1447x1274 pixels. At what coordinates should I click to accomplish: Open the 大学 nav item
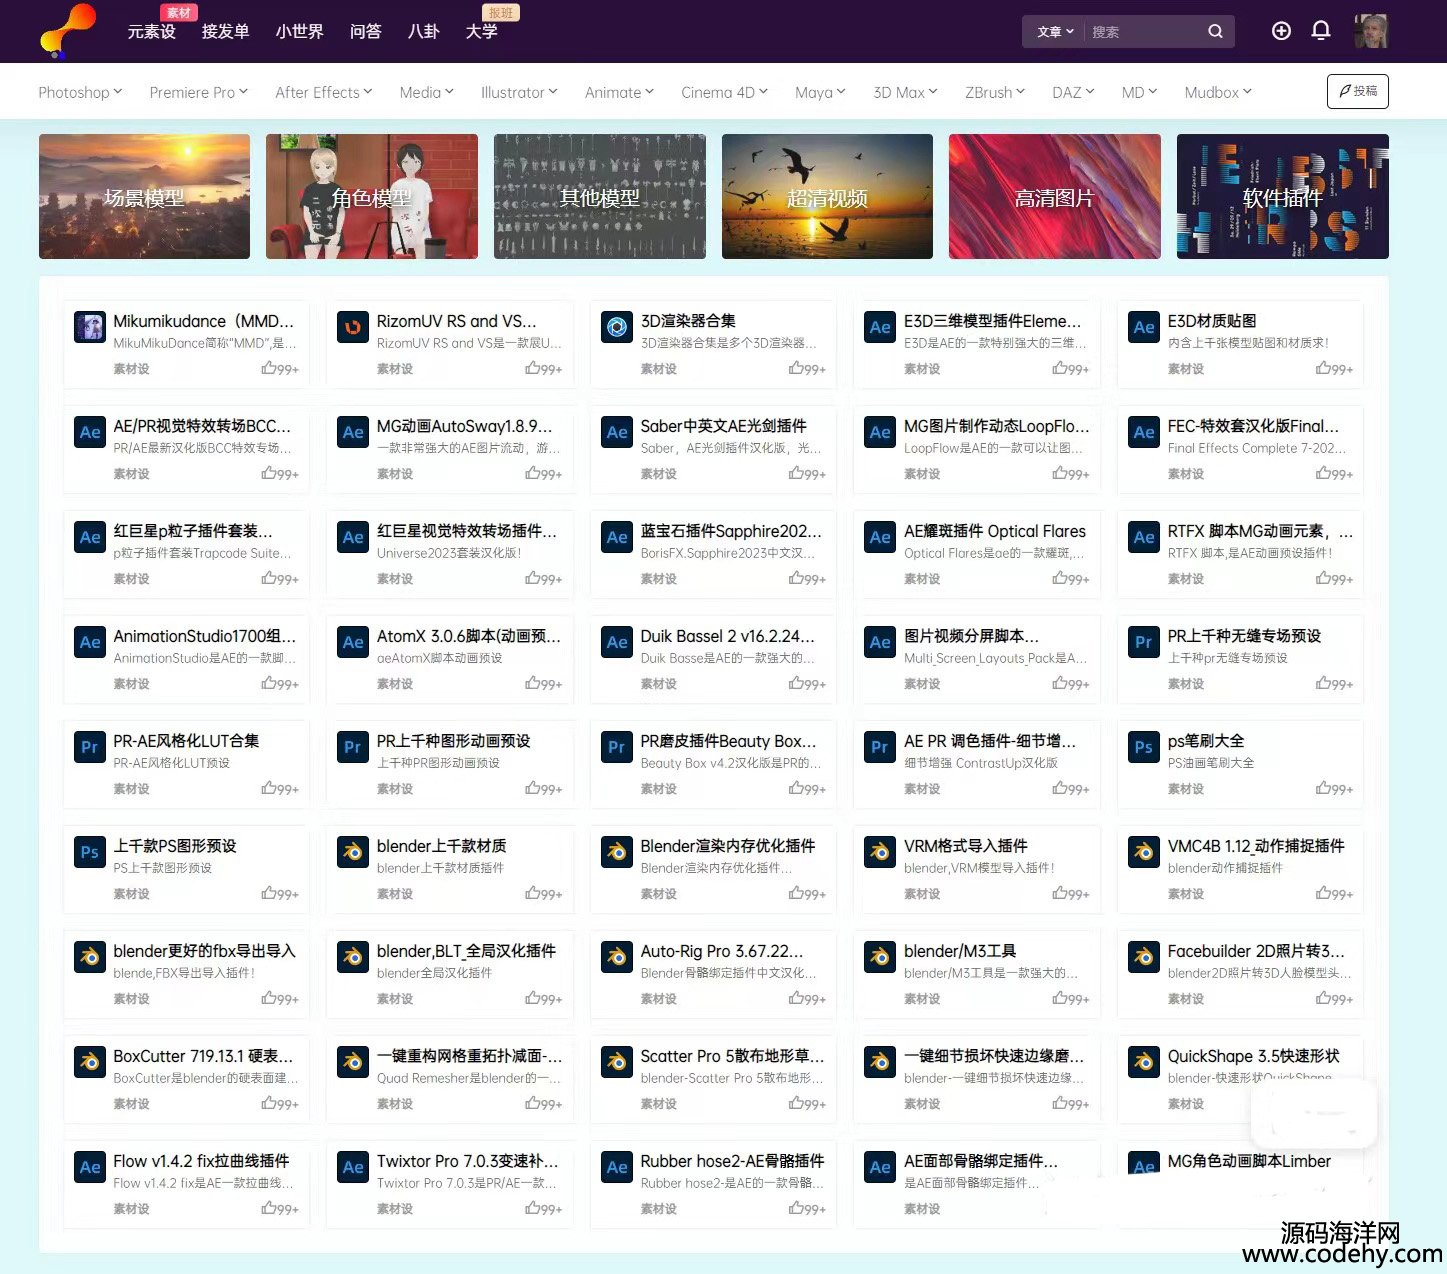pyautogui.click(x=482, y=31)
